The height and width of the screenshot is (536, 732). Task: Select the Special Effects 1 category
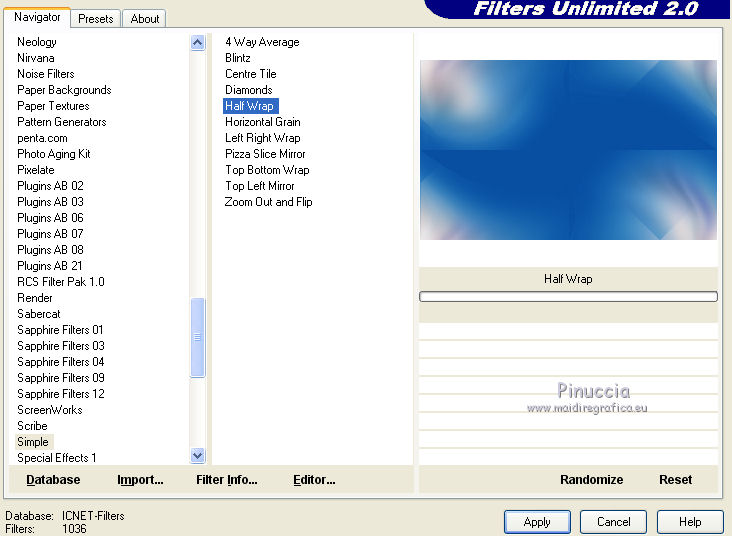(x=56, y=458)
